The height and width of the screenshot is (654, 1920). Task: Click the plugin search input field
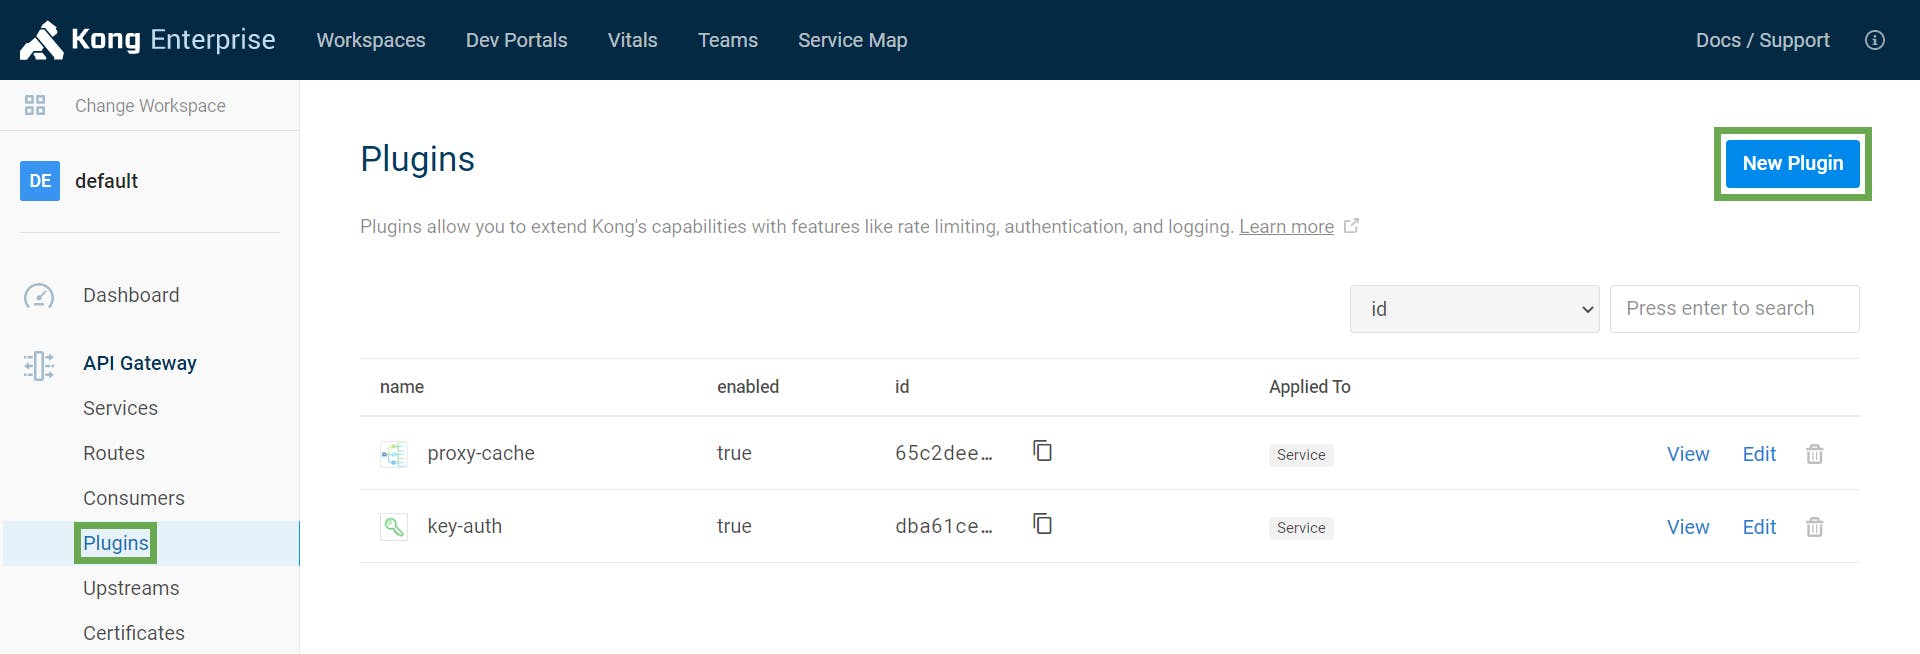[x=1735, y=309]
